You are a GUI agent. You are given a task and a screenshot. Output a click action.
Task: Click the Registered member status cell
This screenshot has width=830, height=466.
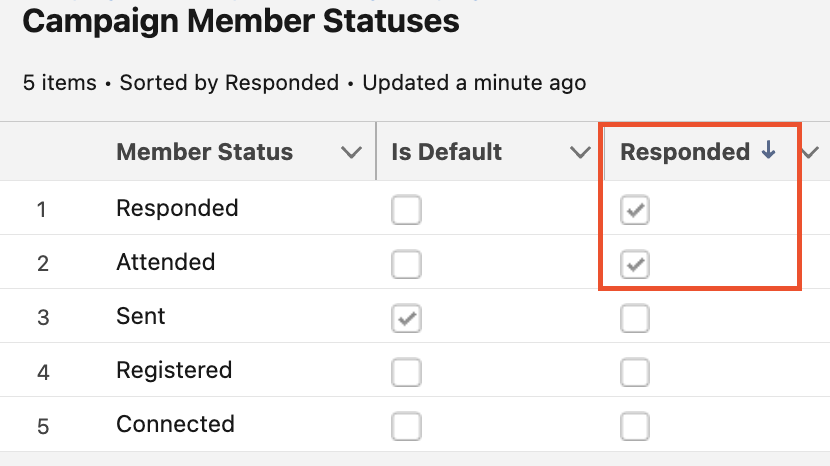(174, 370)
